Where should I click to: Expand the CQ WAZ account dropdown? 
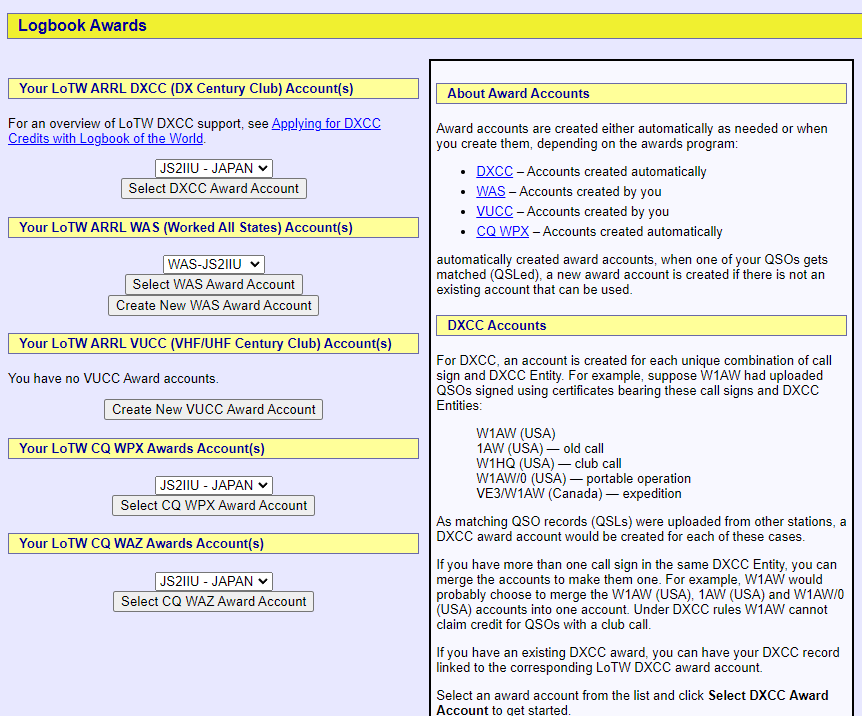[213, 581]
